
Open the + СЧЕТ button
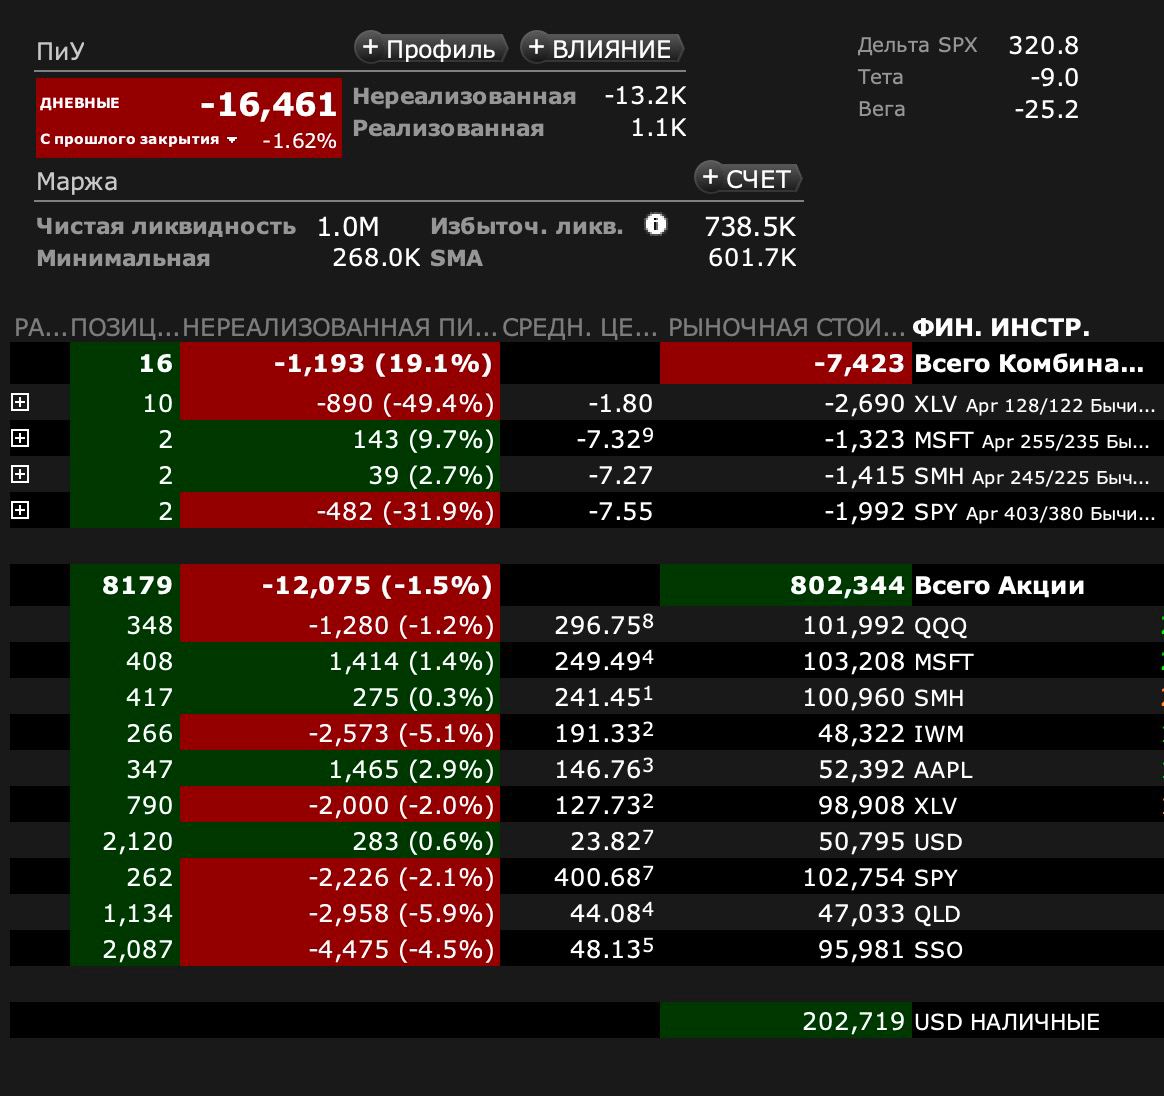[748, 178]
